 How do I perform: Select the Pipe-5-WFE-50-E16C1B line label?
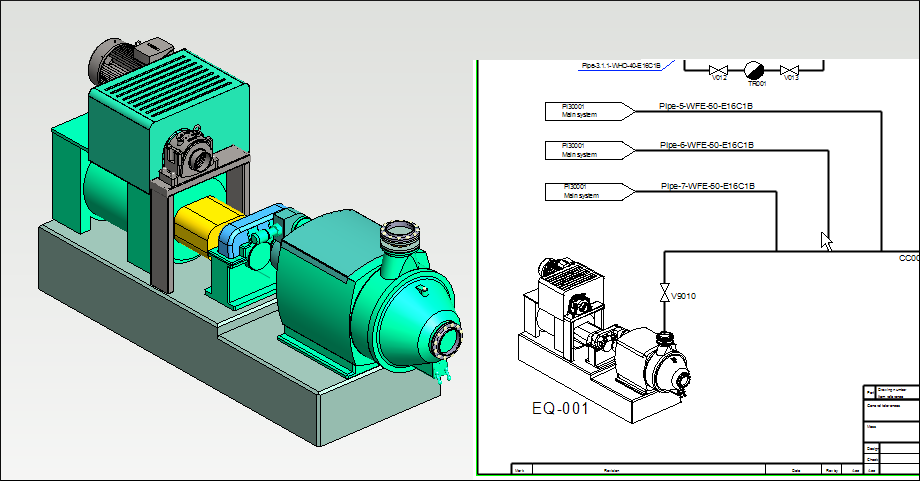[x=706, y=105]
